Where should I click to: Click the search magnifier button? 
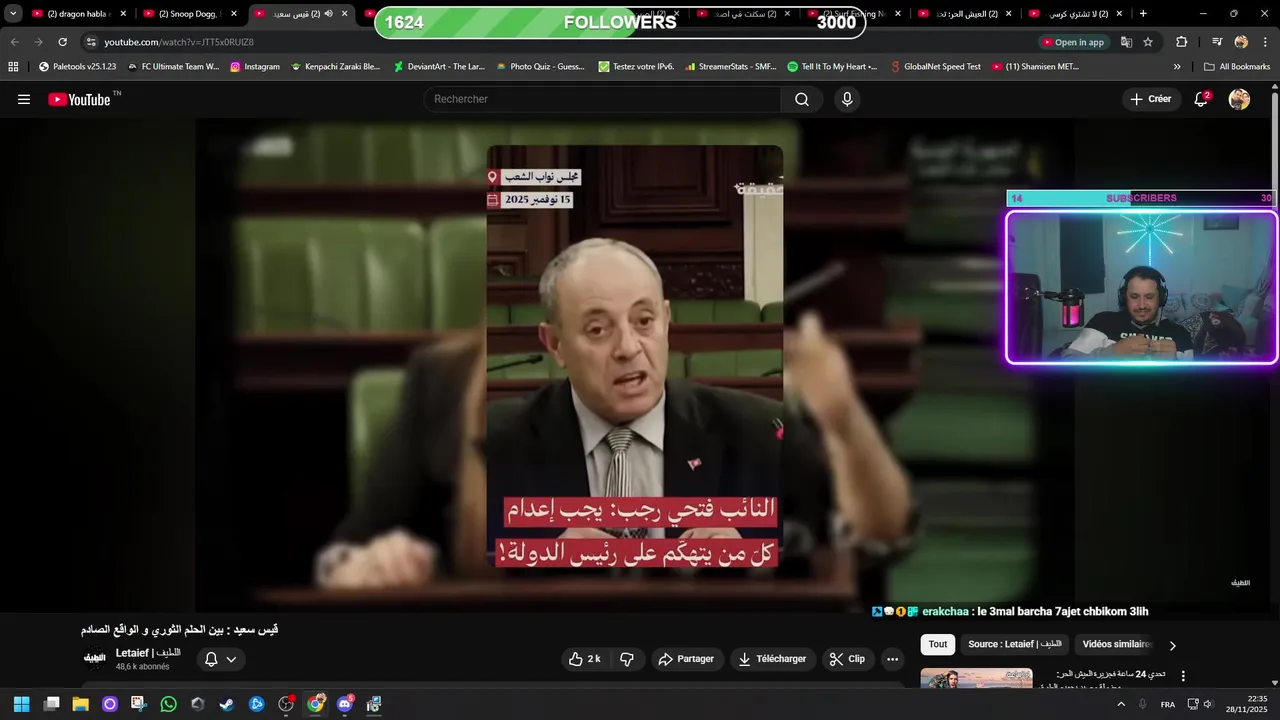802,99
